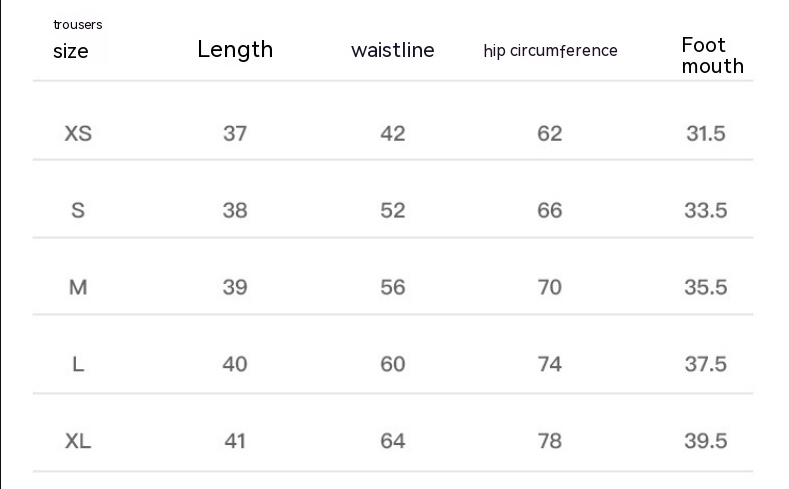The height and width of the screenshot is (489, 789).
Task: Select the M size row label
Action: pyautogui.click(x=78, y=287)
